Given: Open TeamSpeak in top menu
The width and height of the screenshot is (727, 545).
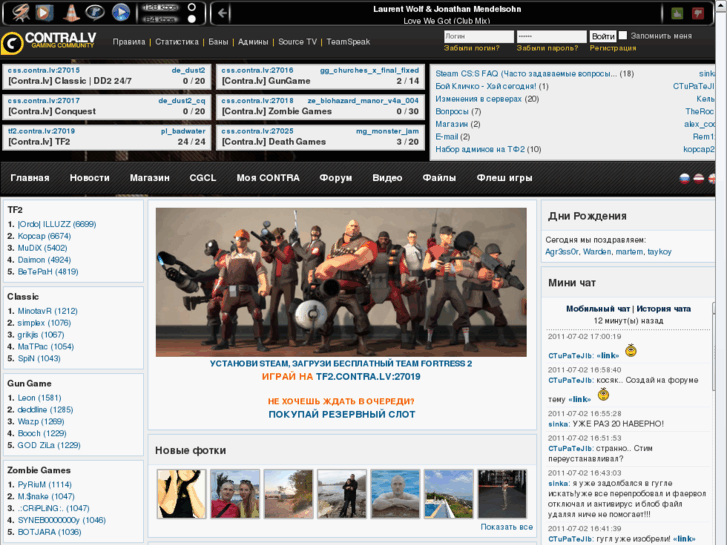Looking at the screenshot, I should [348, 42].
